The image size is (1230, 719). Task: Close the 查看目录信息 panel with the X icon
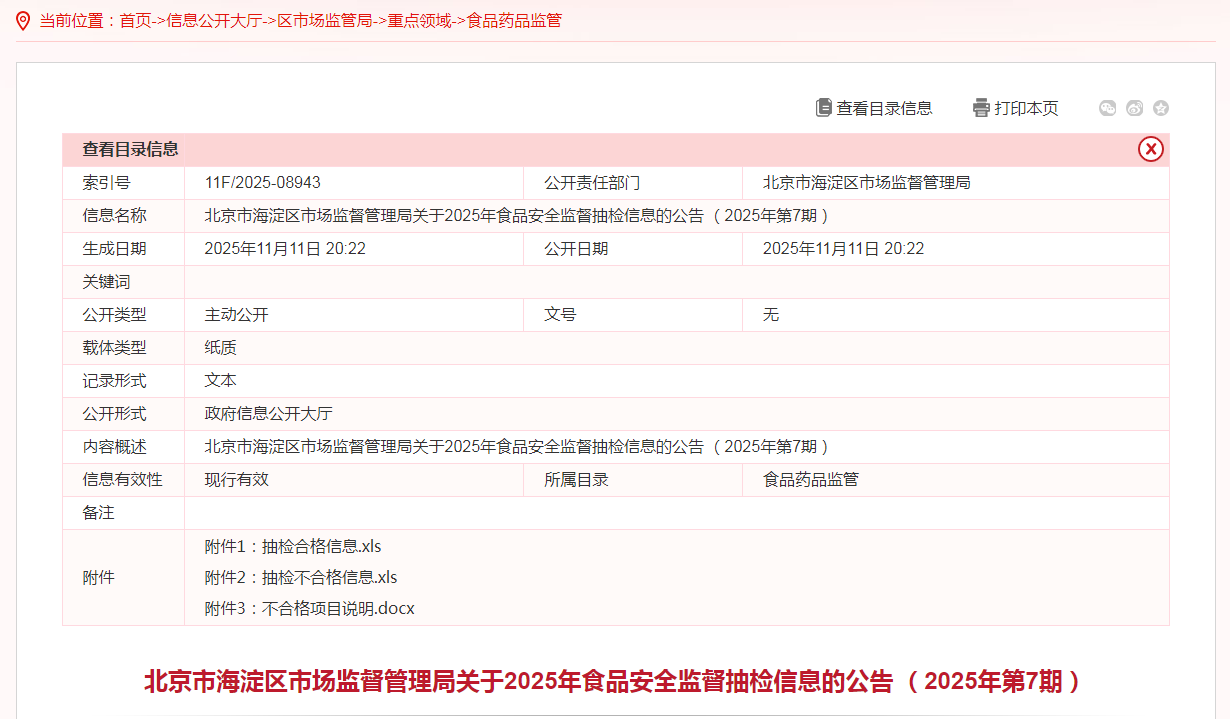(x=1151, y=149)
